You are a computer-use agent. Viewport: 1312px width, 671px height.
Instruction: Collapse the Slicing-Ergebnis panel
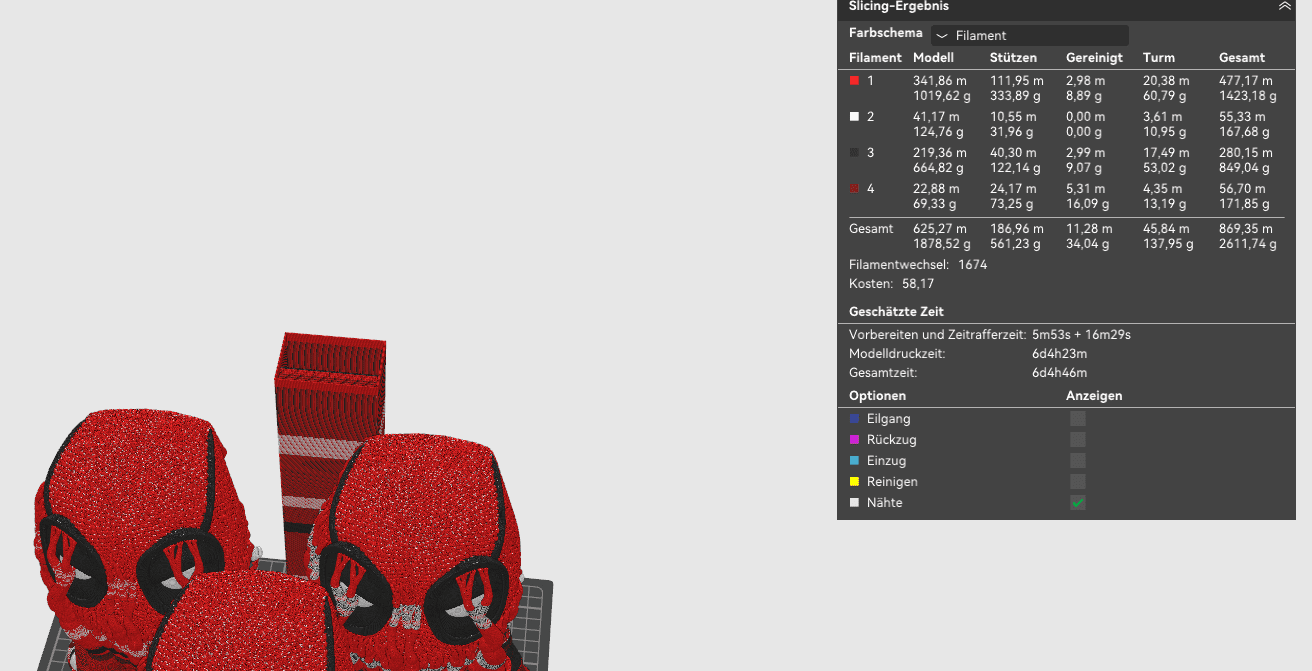pos(1284,6)
